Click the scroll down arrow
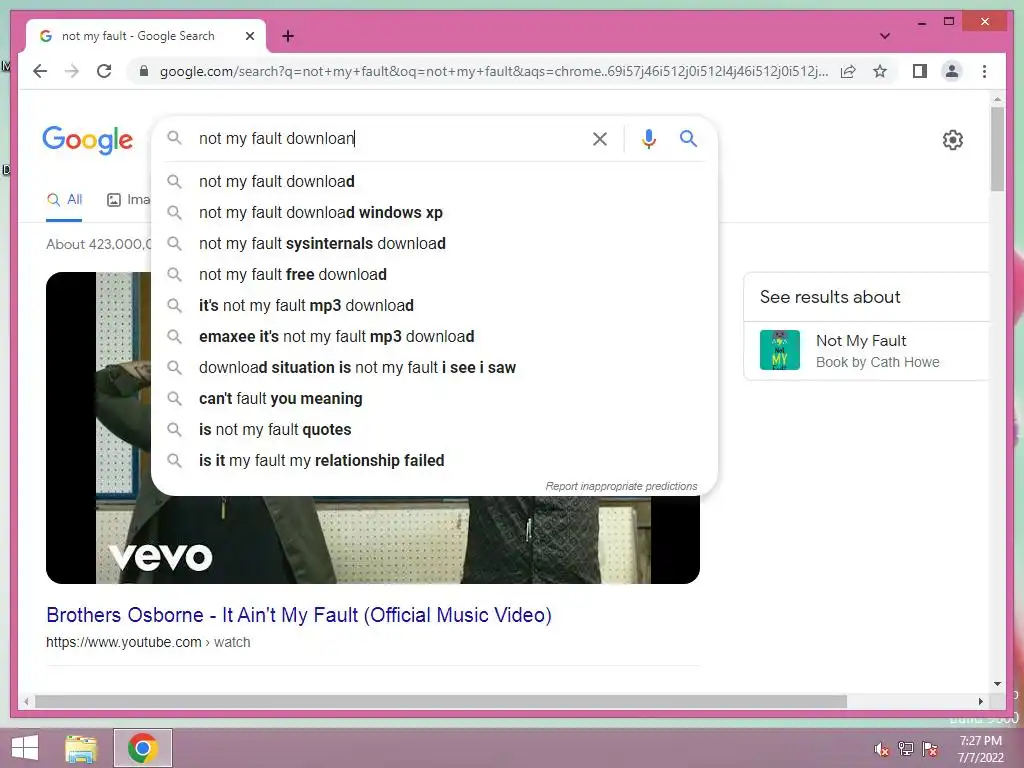 (x=997, y=684)
